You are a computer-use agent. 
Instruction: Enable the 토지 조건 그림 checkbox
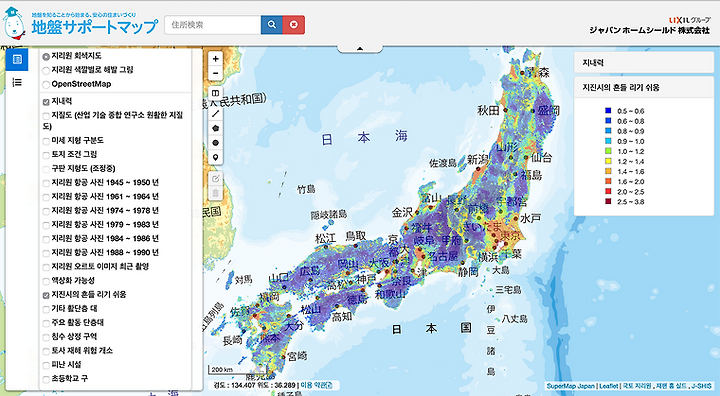46,155
